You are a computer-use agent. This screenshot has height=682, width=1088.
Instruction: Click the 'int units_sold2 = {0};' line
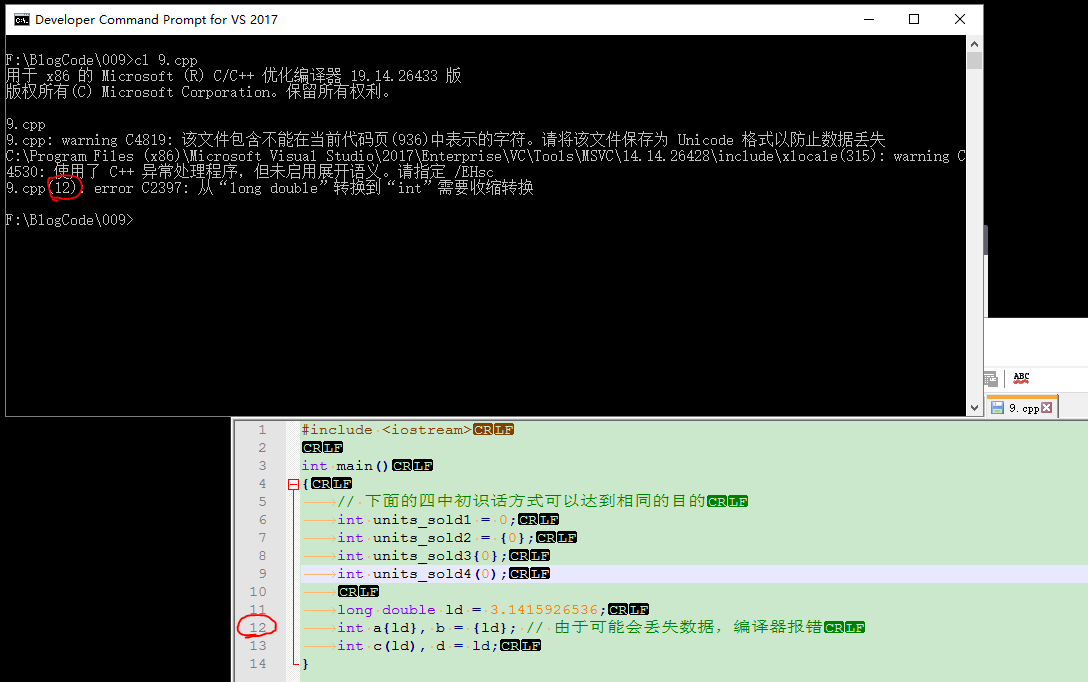click(436, 538)
